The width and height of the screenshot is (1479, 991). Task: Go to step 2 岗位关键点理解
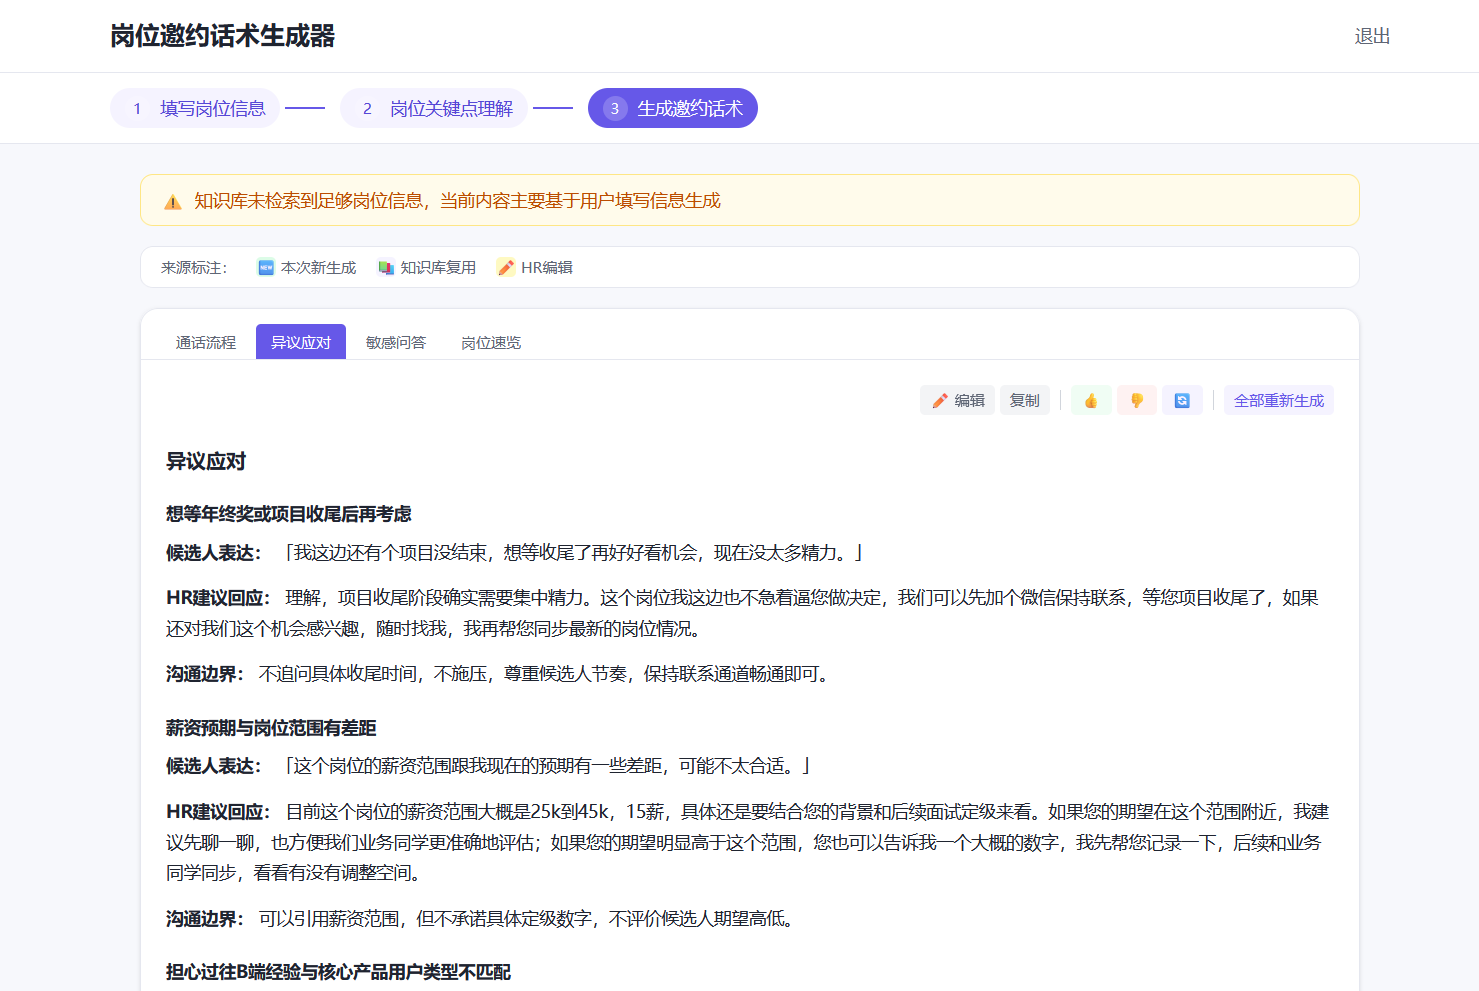pyautogui.click(x=434, y=108)
